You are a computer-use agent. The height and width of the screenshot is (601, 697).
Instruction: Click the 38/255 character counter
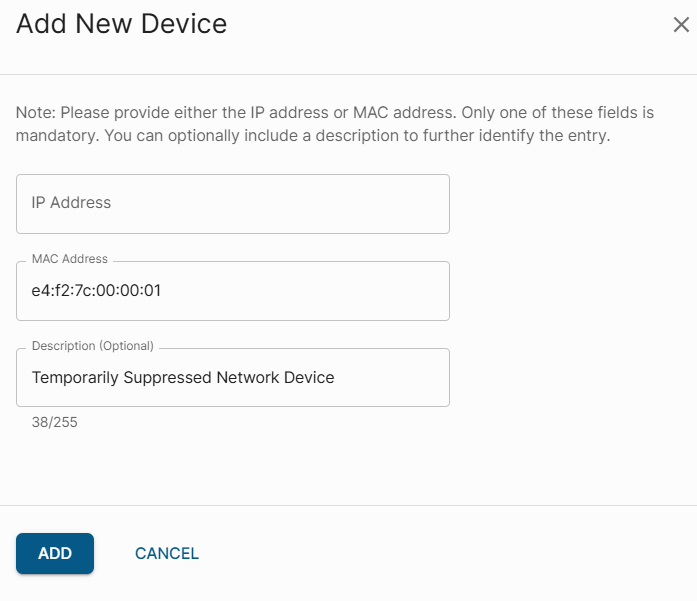pyautogui.click(x=55, y=423)
